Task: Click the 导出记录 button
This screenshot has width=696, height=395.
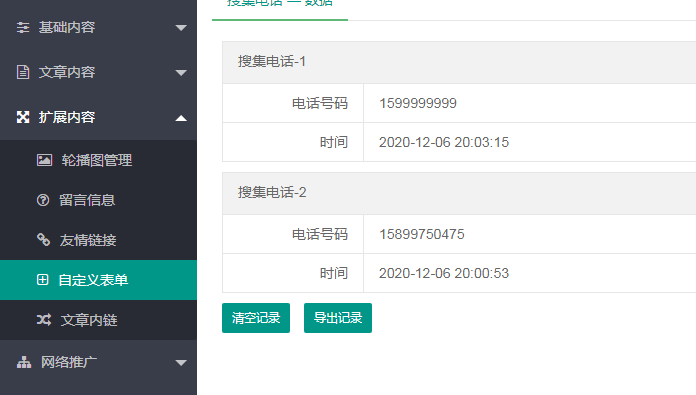Action: 338,318
